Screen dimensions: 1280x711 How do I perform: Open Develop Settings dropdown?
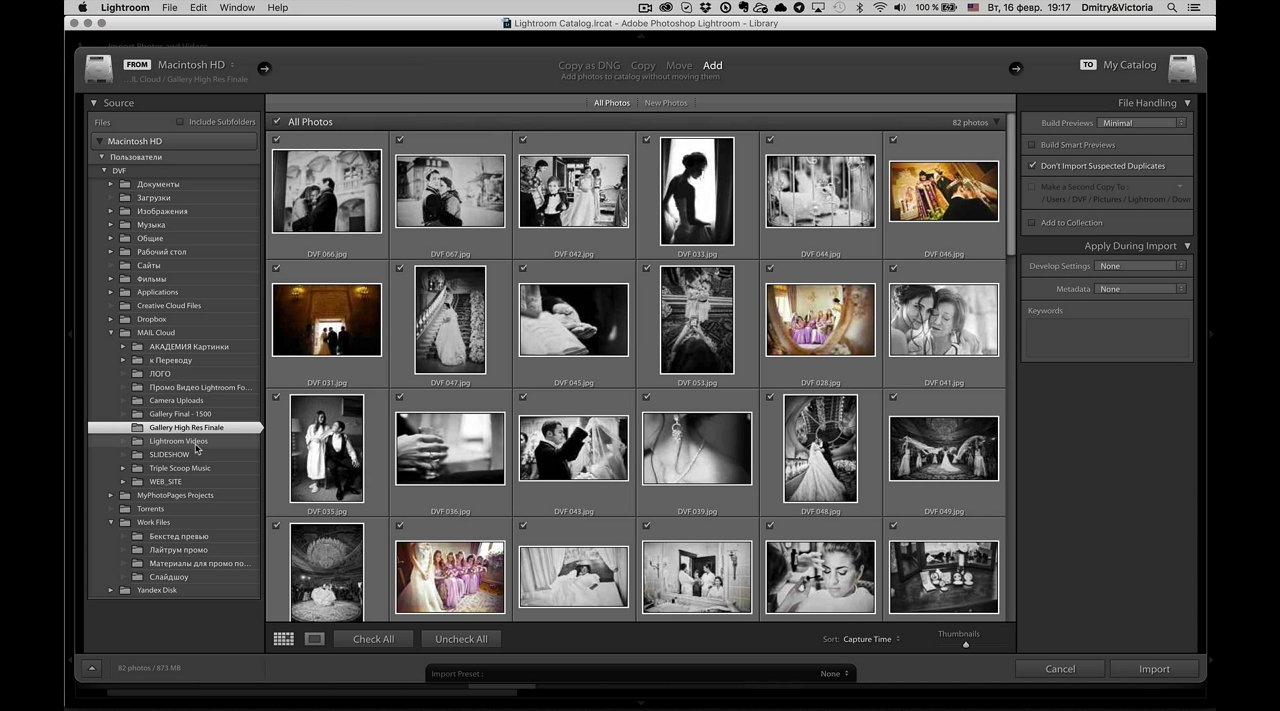(x=1141, y=266)
